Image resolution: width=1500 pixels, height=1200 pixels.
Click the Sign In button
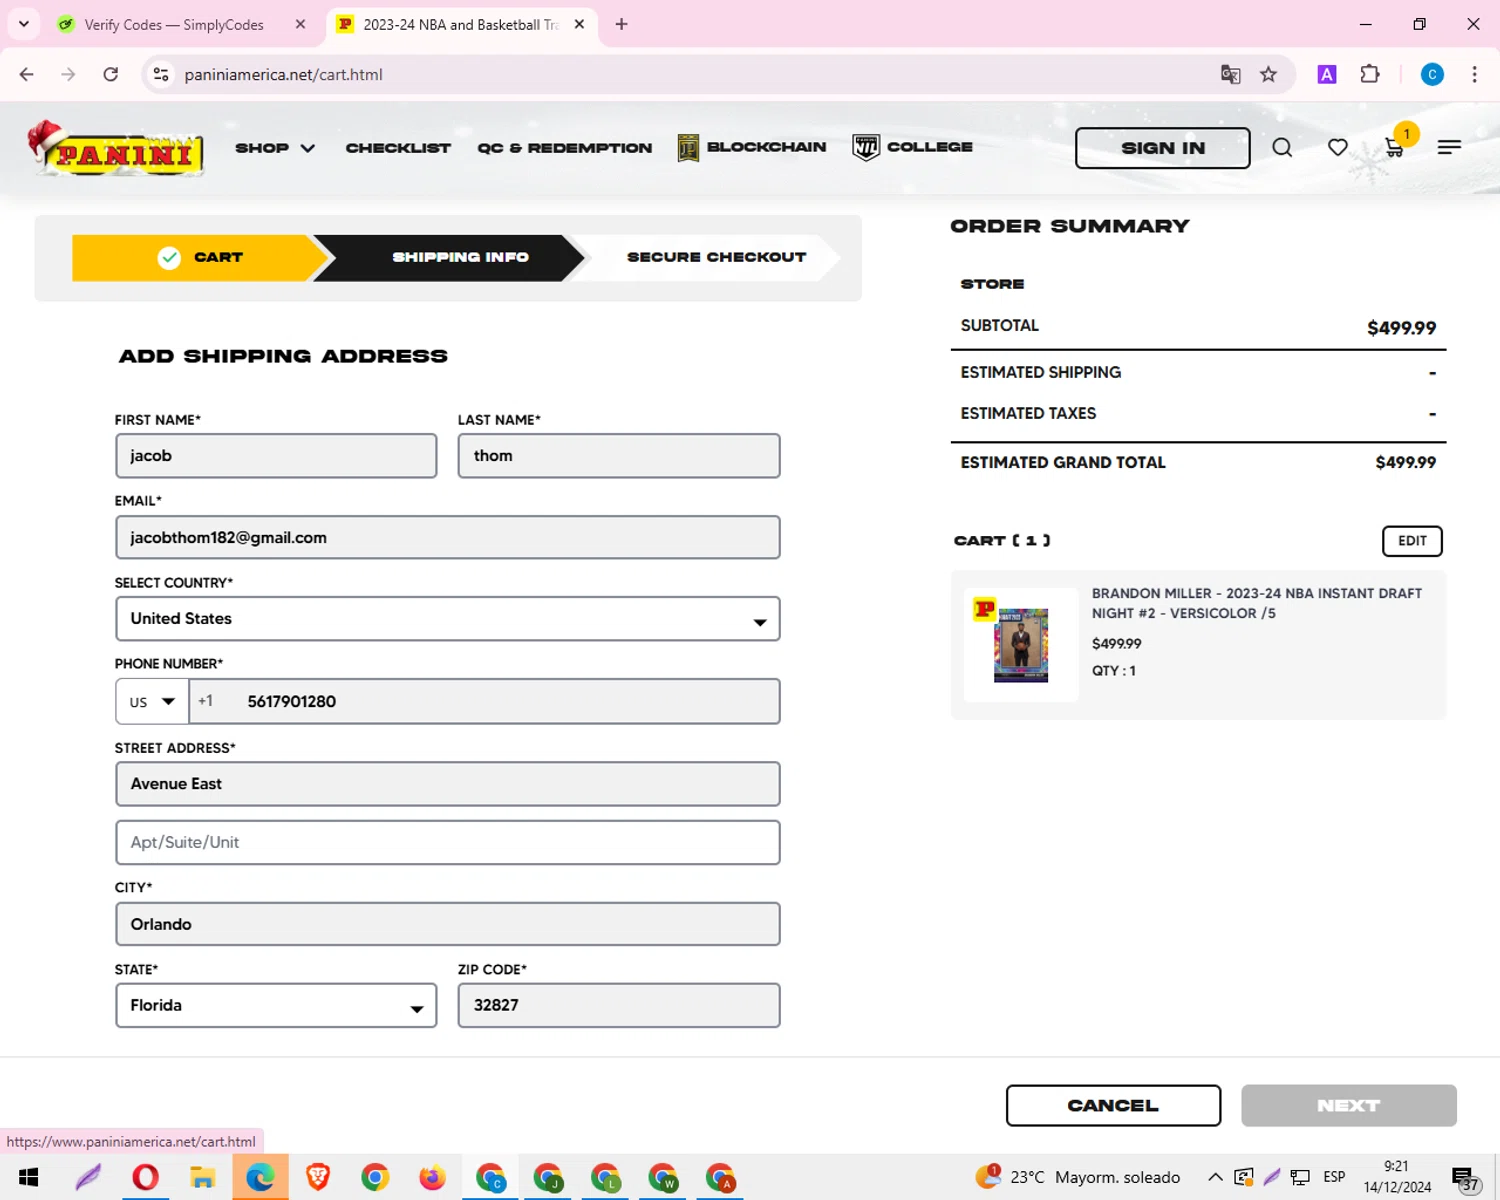tap(1163, 148)
